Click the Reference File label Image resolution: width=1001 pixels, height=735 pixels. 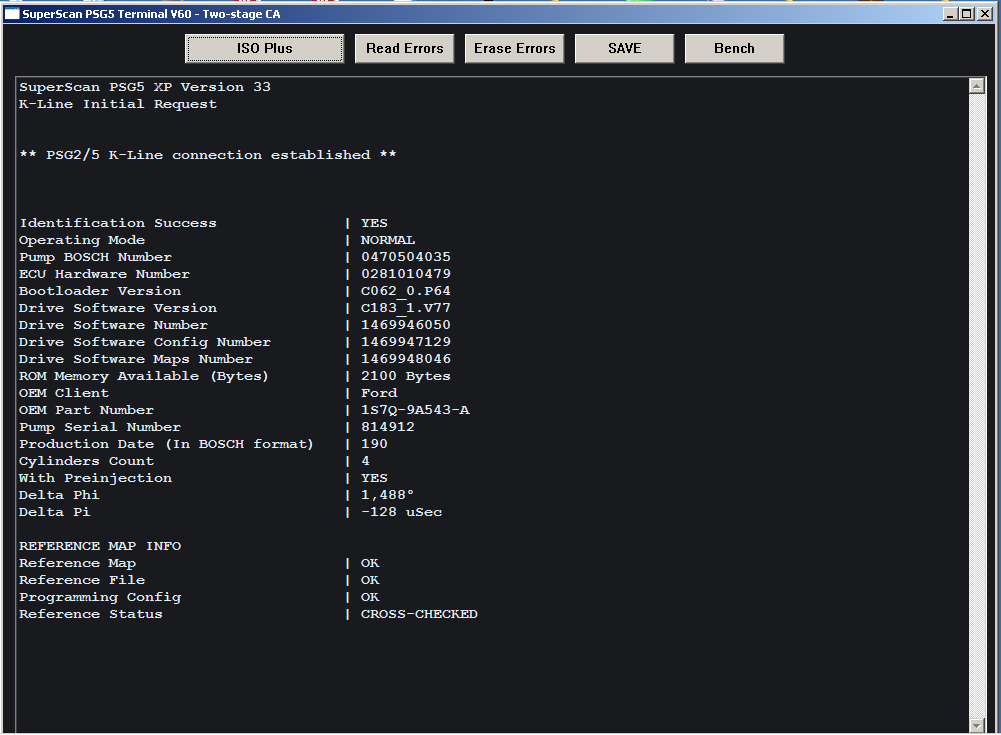pos(82,580)
